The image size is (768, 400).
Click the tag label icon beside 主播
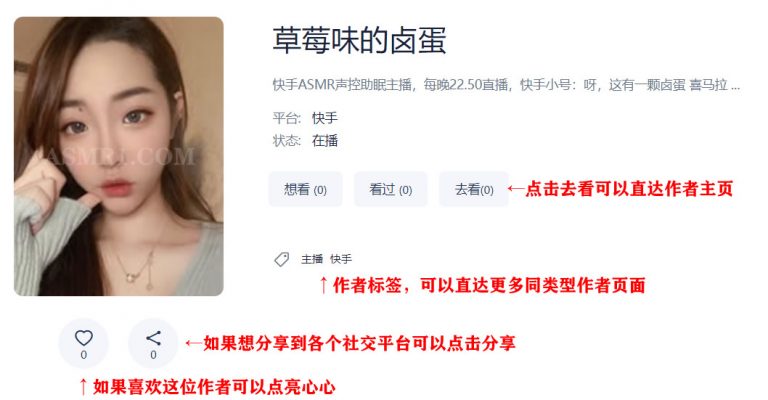click(x=282, y=259)
